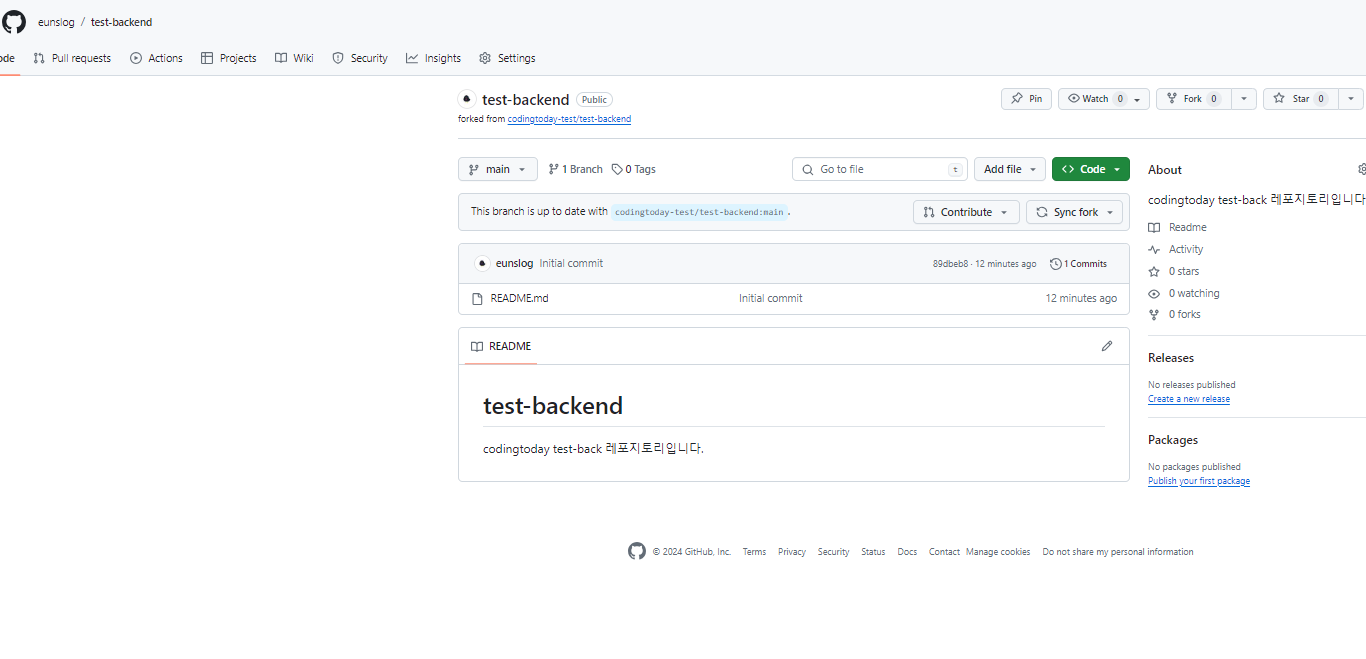
Task: Open the README.md file row
Action: click(x=794, y=298)
